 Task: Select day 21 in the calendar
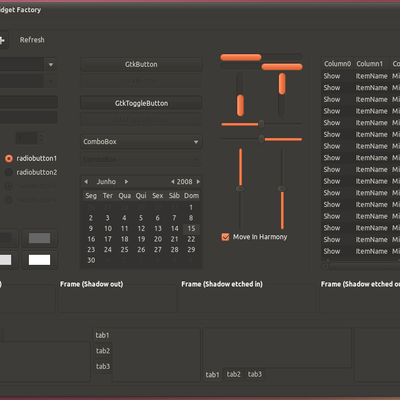point(174,239)
